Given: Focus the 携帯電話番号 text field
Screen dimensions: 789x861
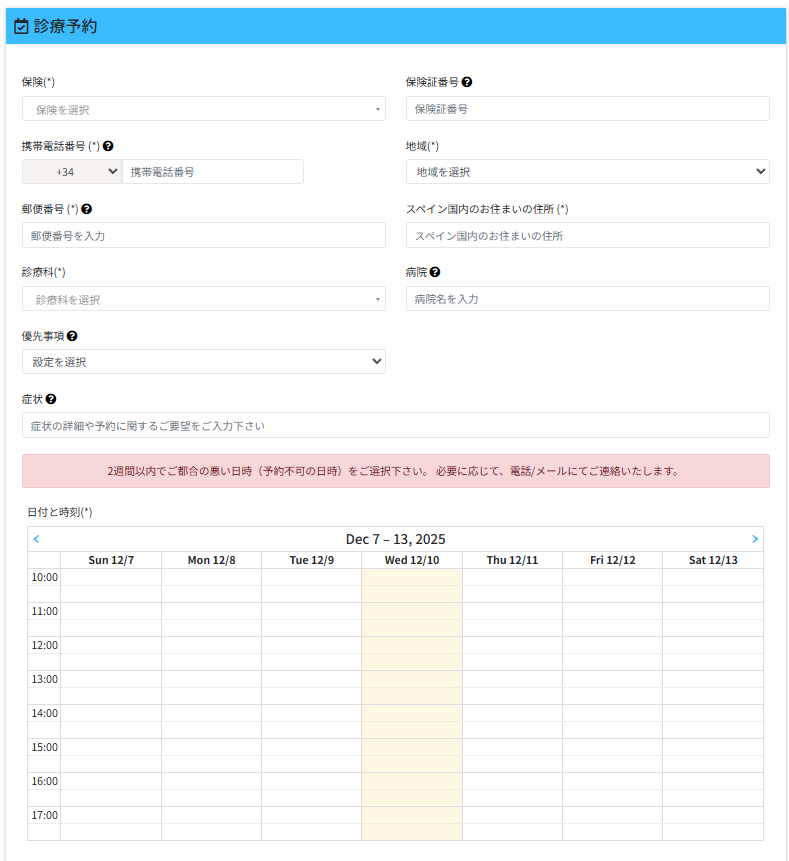Looking at the screenshot, I should (212, 172).
